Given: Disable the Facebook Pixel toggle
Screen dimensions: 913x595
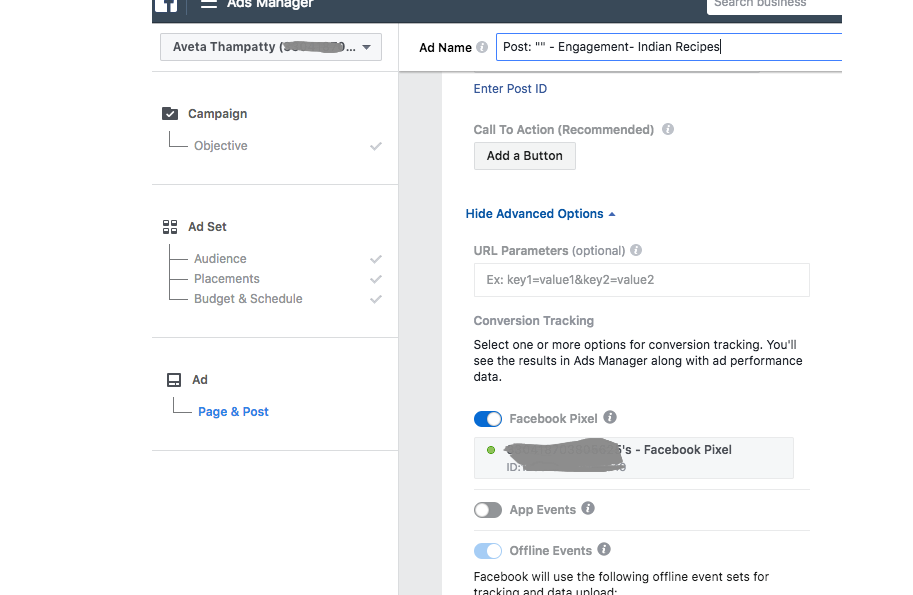Looking at the screenshot, I should [x=488, y=419].
